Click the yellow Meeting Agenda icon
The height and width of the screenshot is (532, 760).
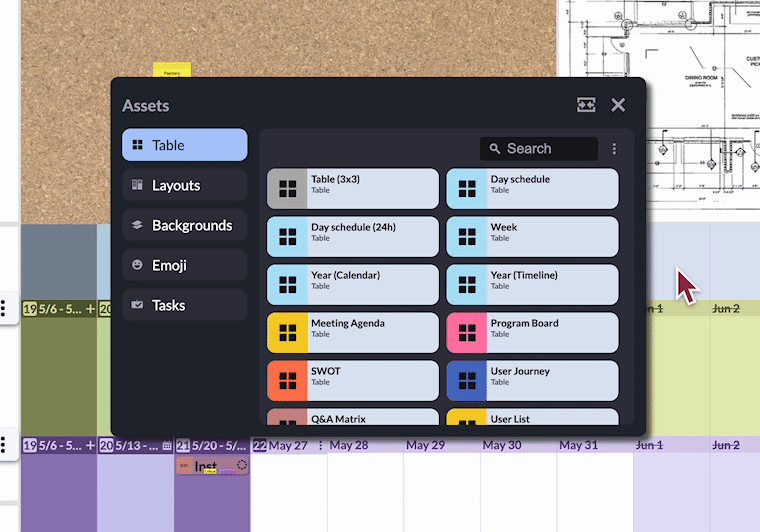[x=288, y=332]
